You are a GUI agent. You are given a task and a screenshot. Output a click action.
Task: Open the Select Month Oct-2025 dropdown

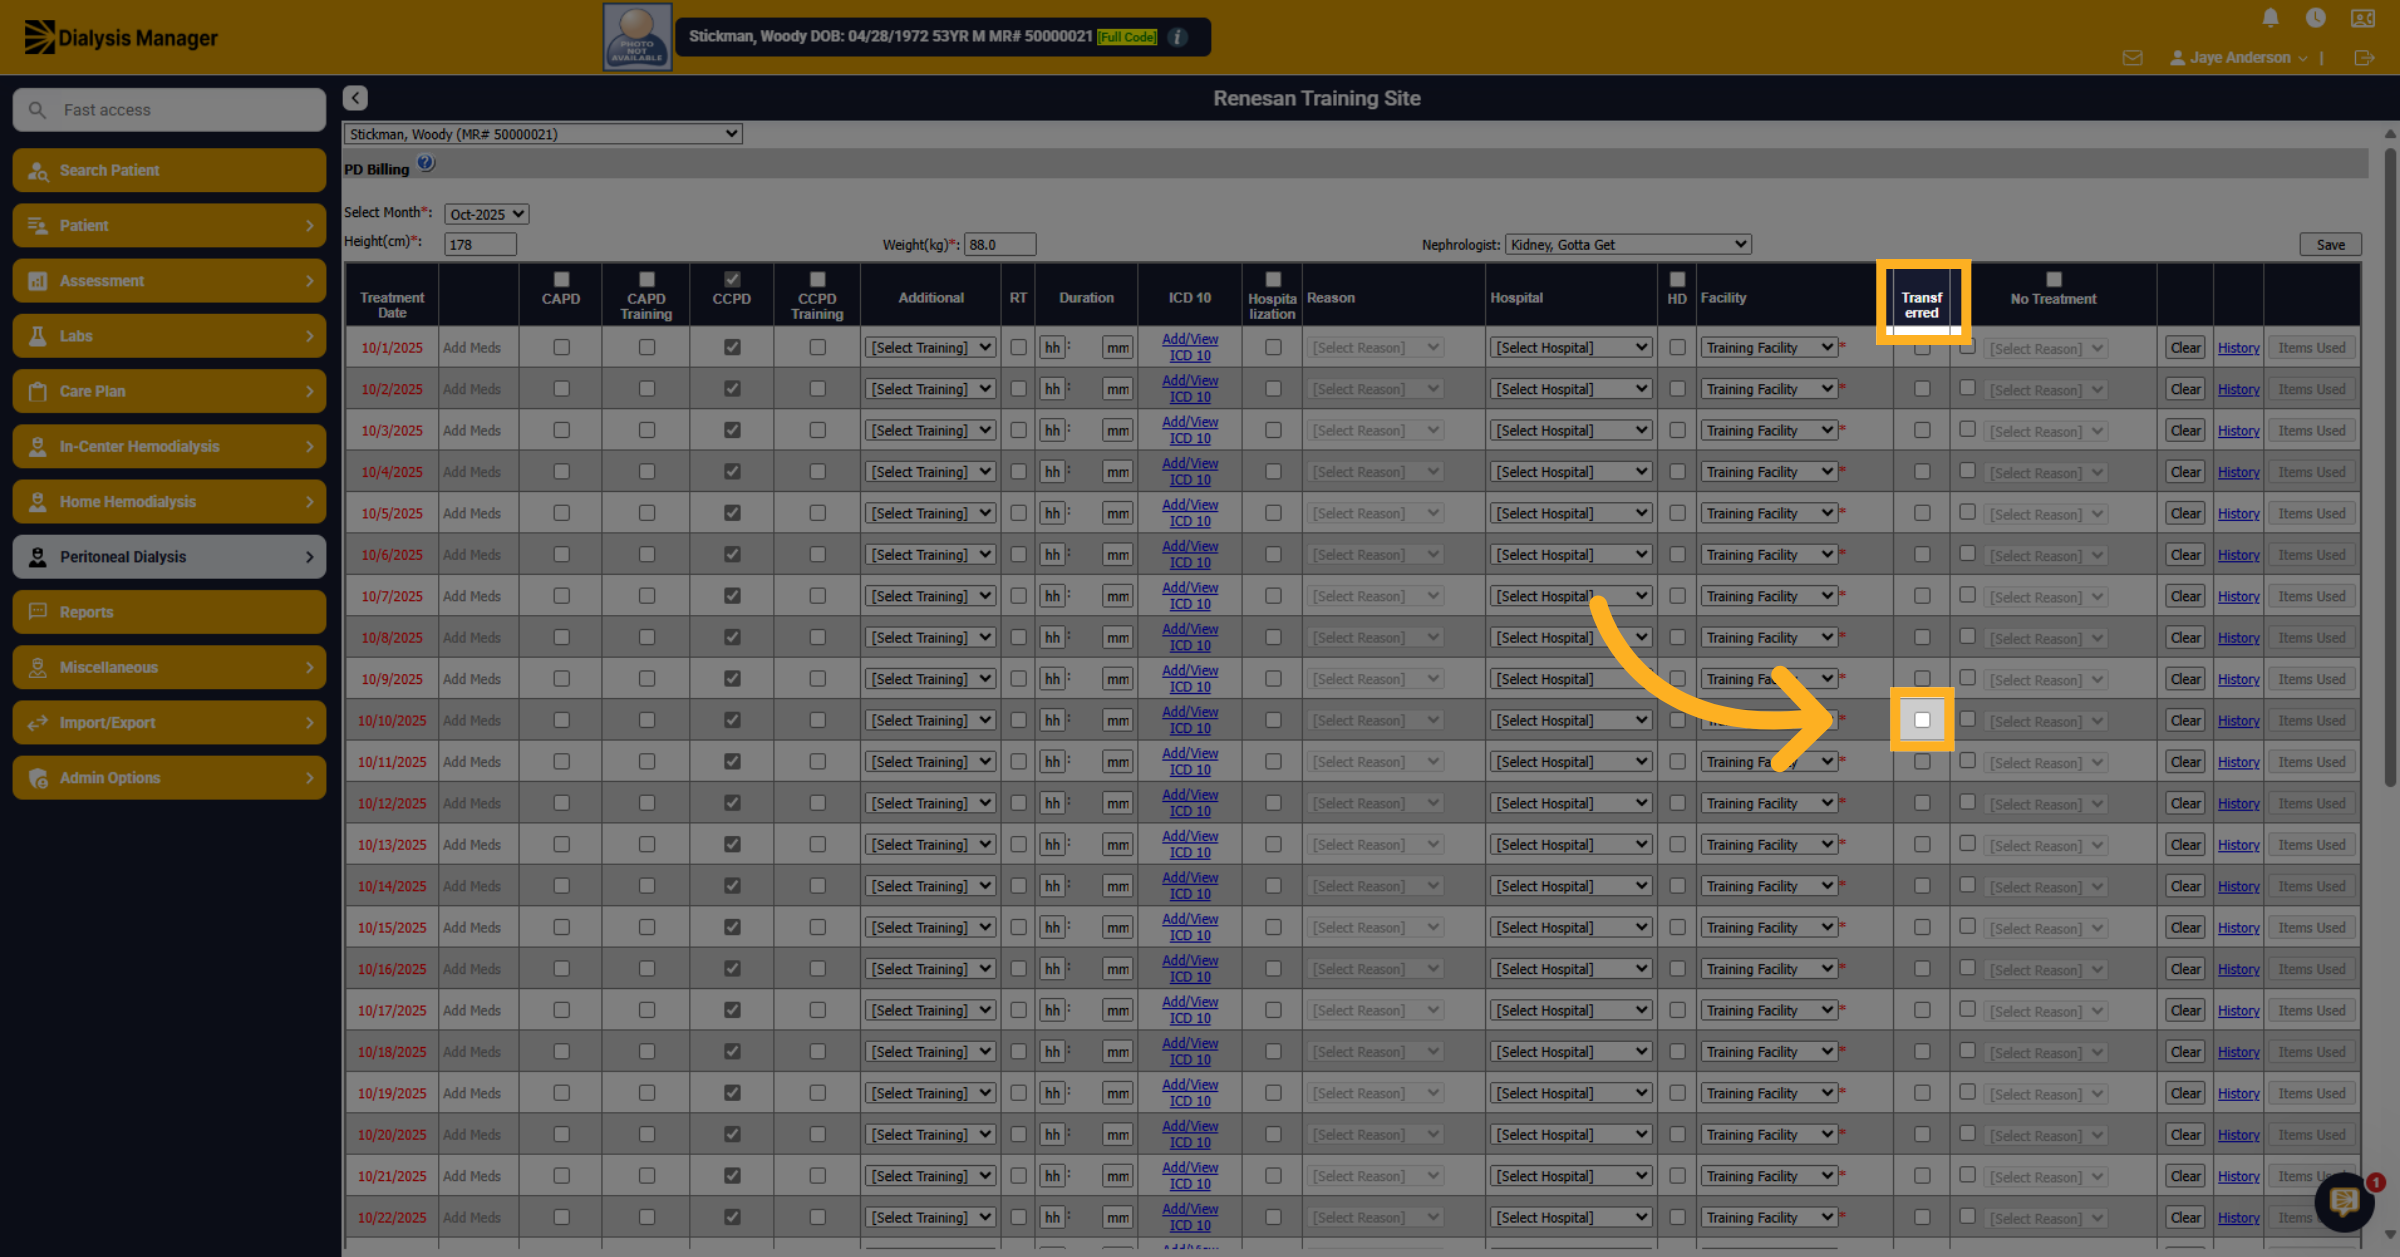[486, 214]
